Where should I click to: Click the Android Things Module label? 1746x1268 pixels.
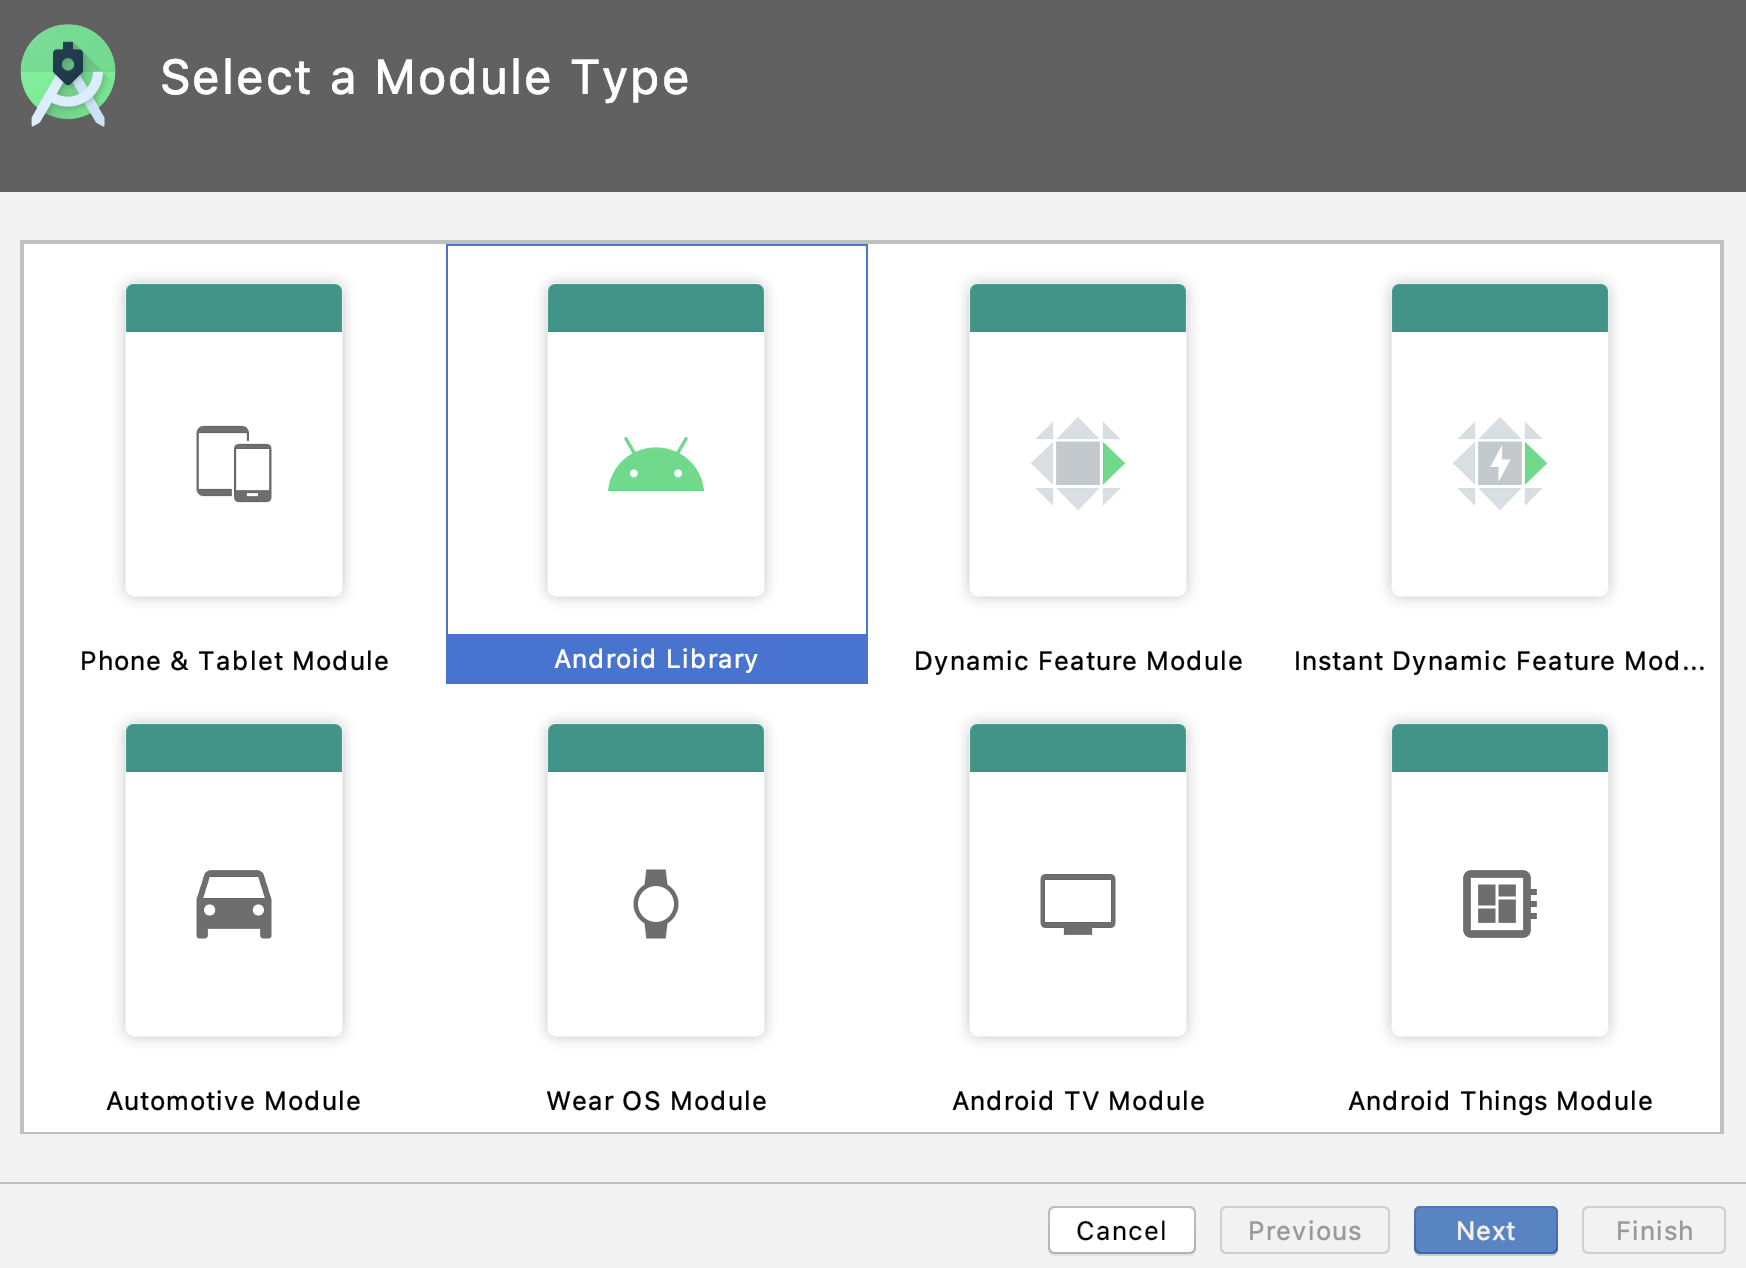(x=1500, y=1101)
